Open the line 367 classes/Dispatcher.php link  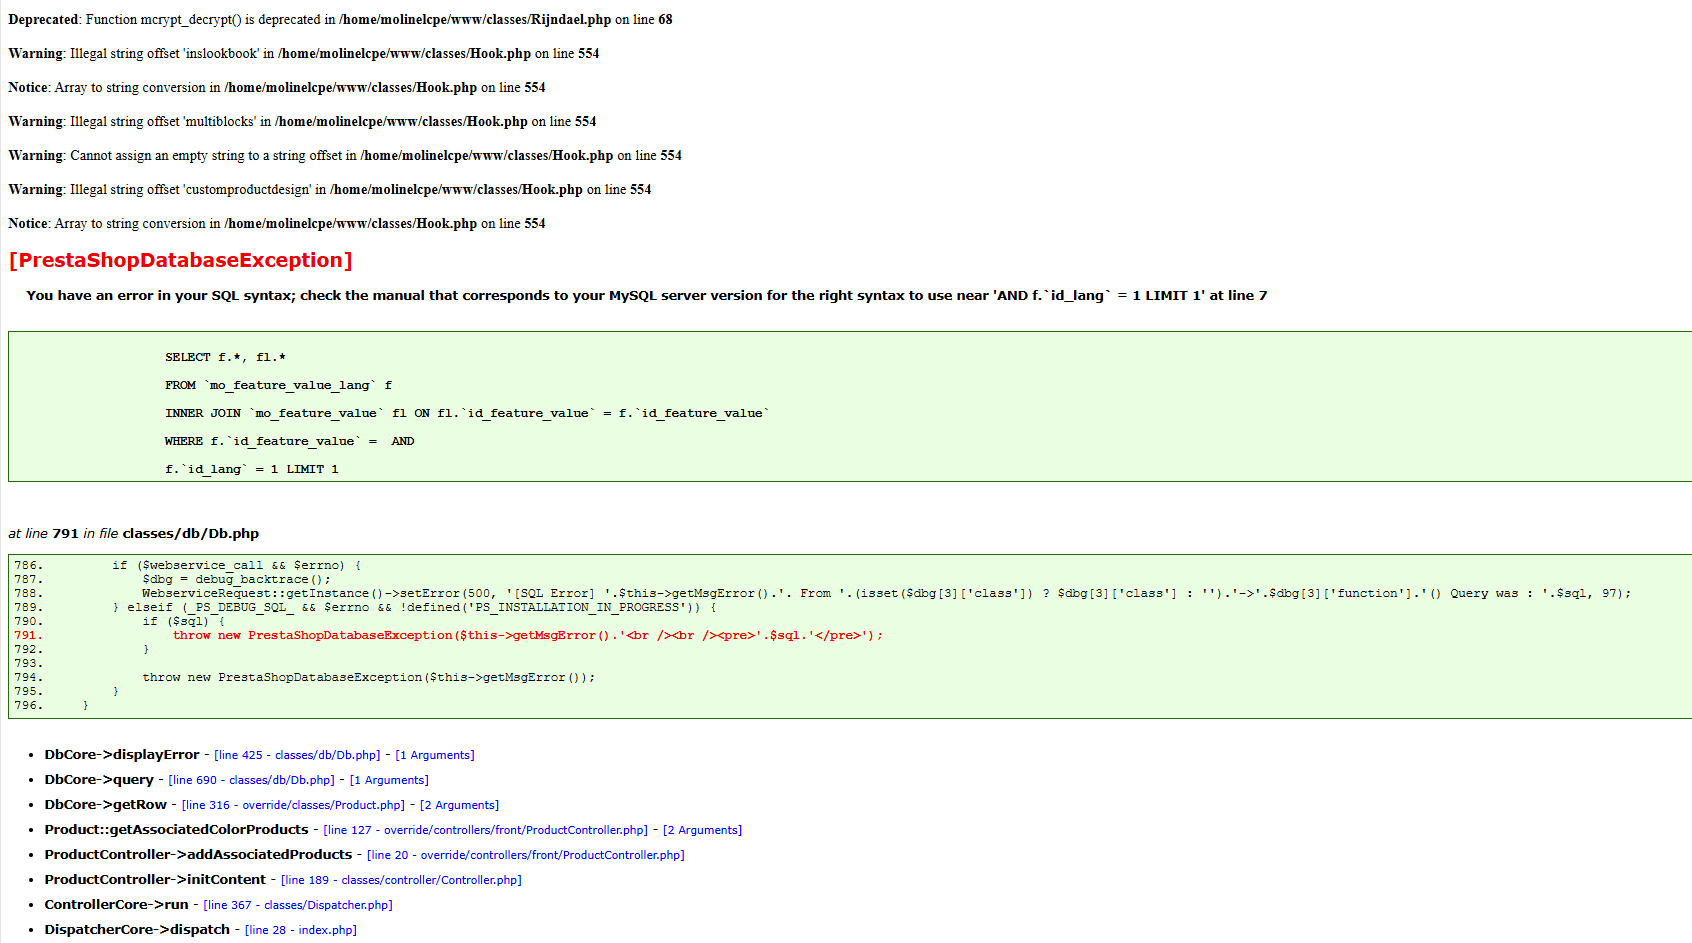click(298, 905)
